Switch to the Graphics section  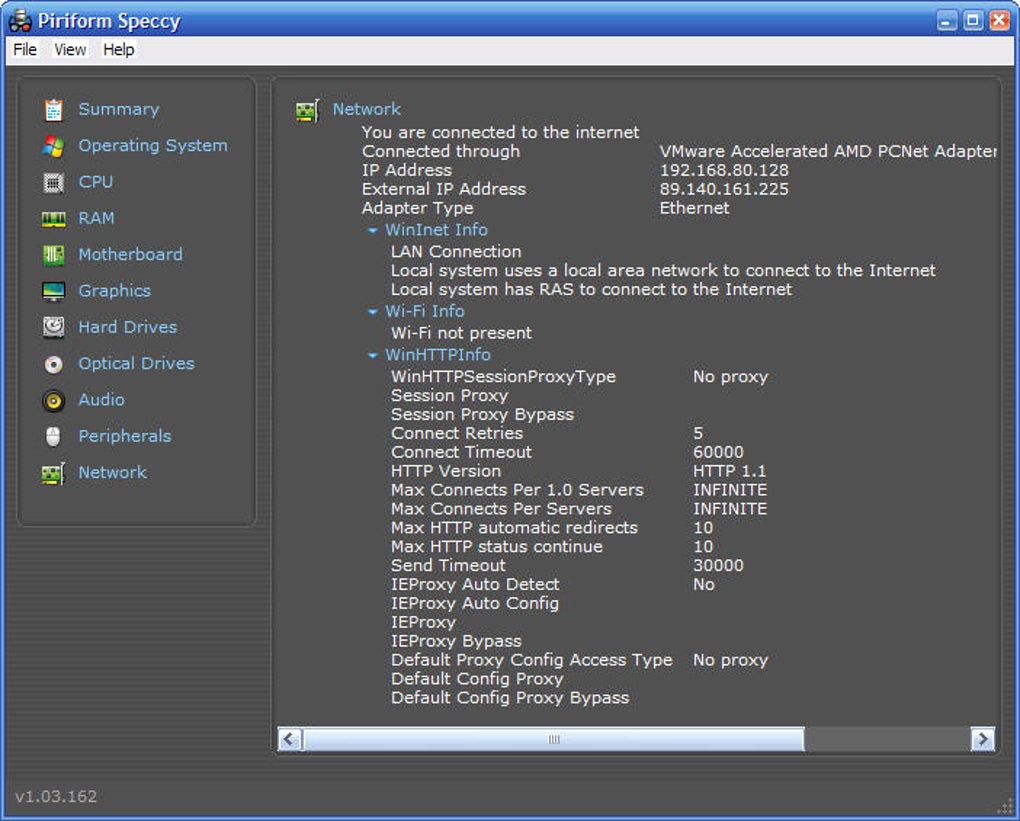point(114,291)
